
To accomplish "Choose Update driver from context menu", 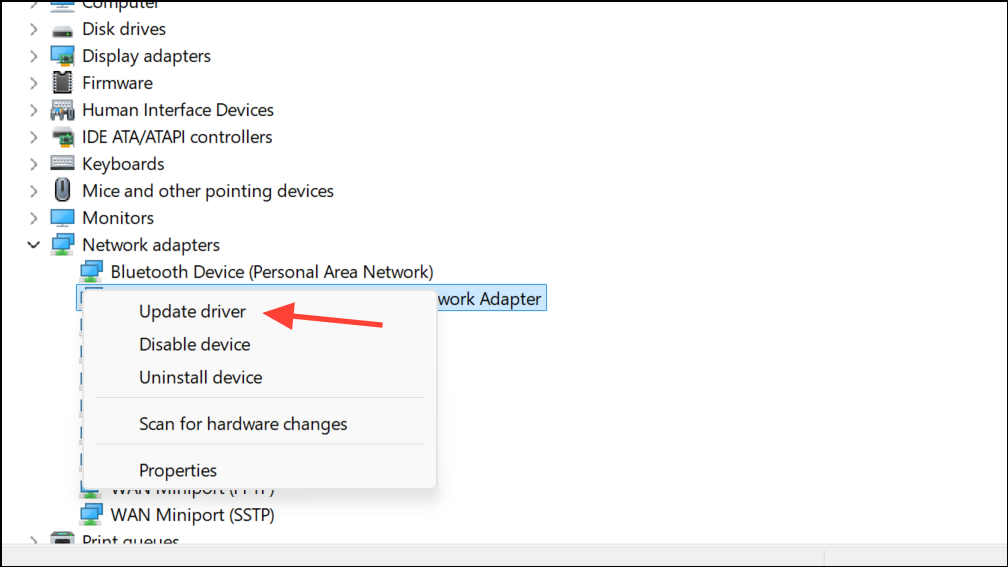I will pos(192,311).
